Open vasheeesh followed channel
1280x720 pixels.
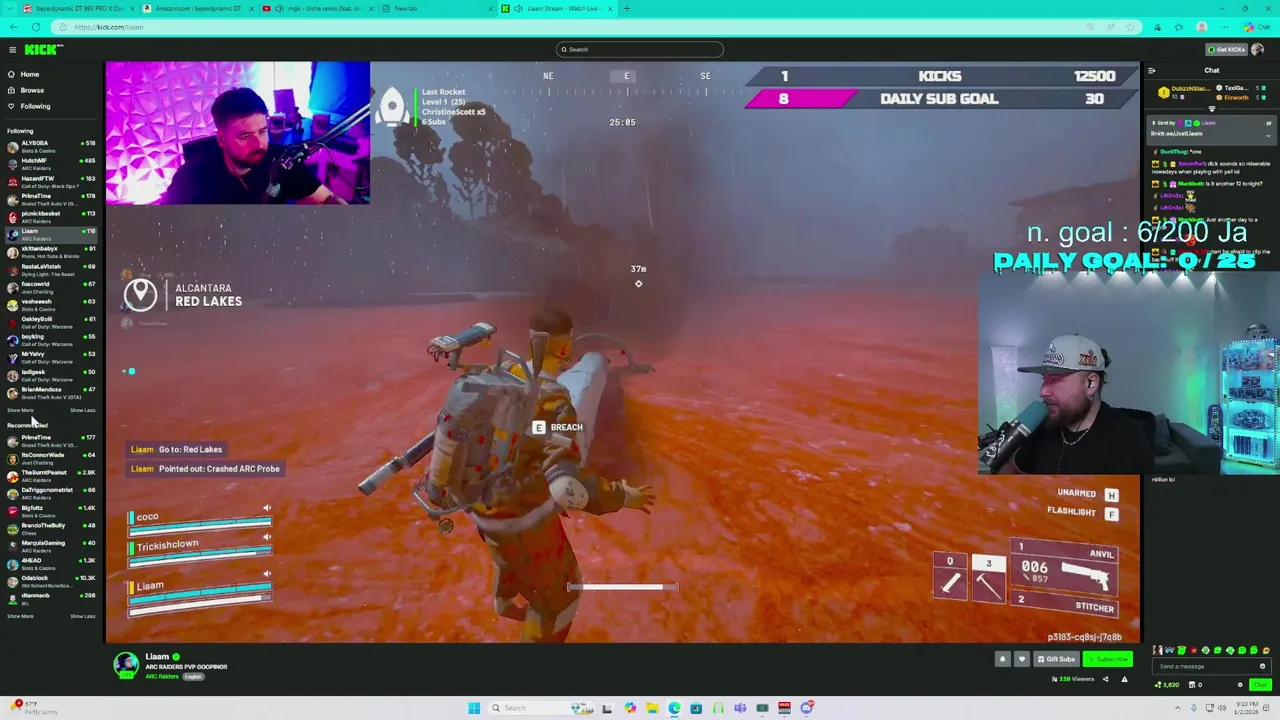50,304
